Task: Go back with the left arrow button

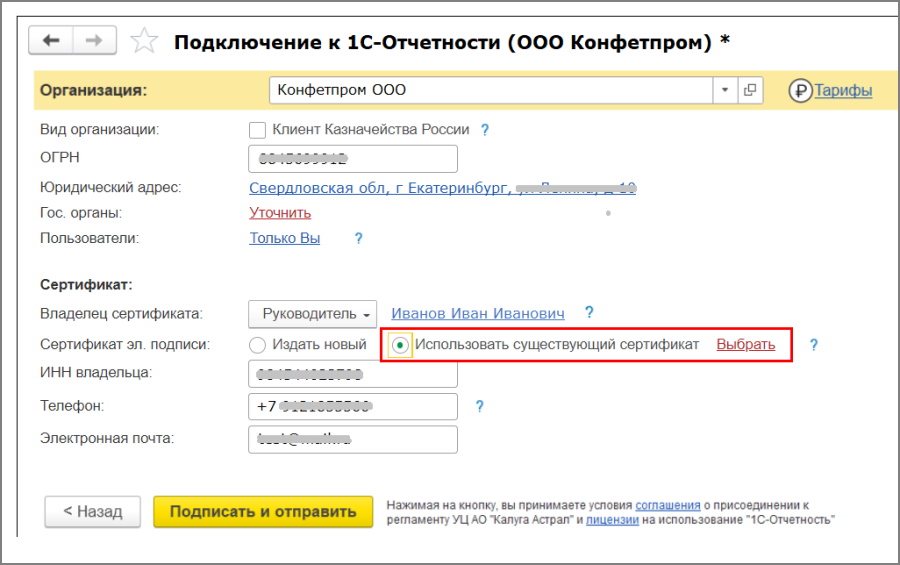Action: tap(51, 41)
